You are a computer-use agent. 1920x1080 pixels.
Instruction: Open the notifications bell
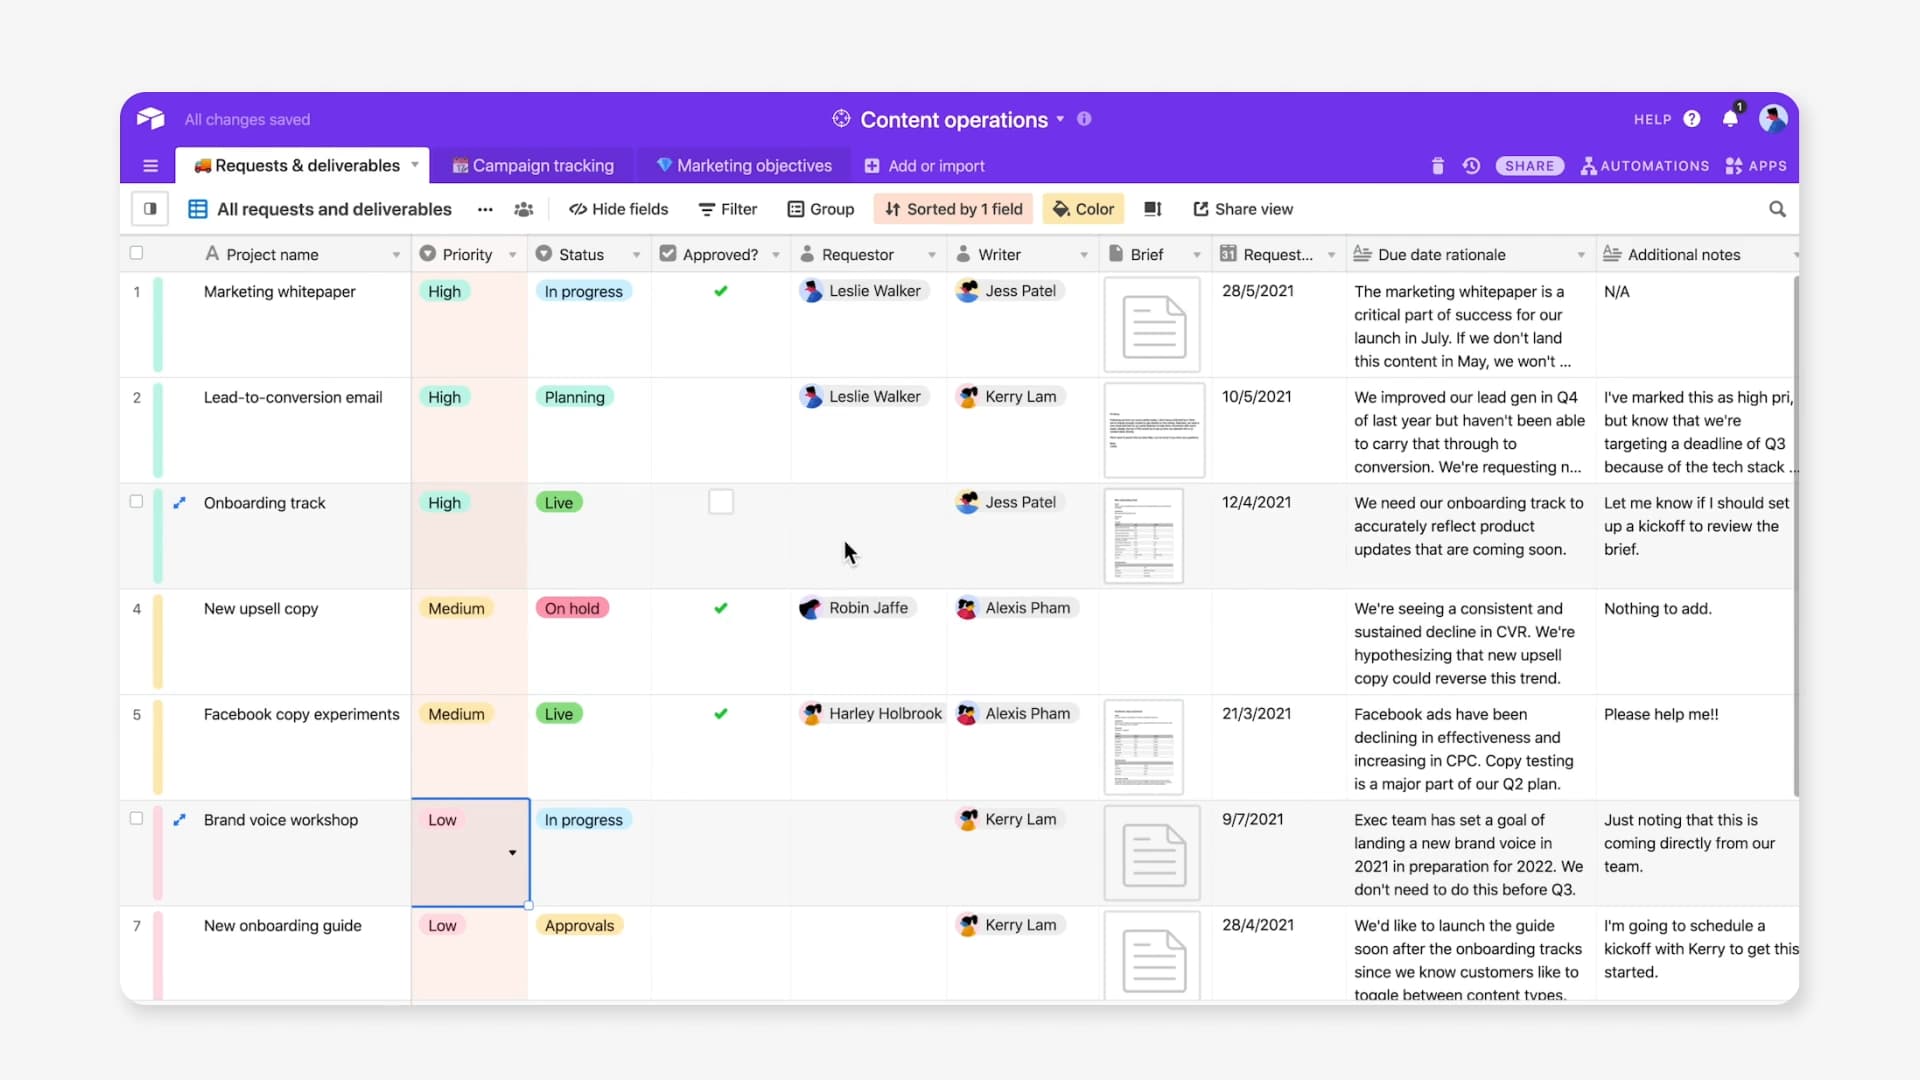1730,119
